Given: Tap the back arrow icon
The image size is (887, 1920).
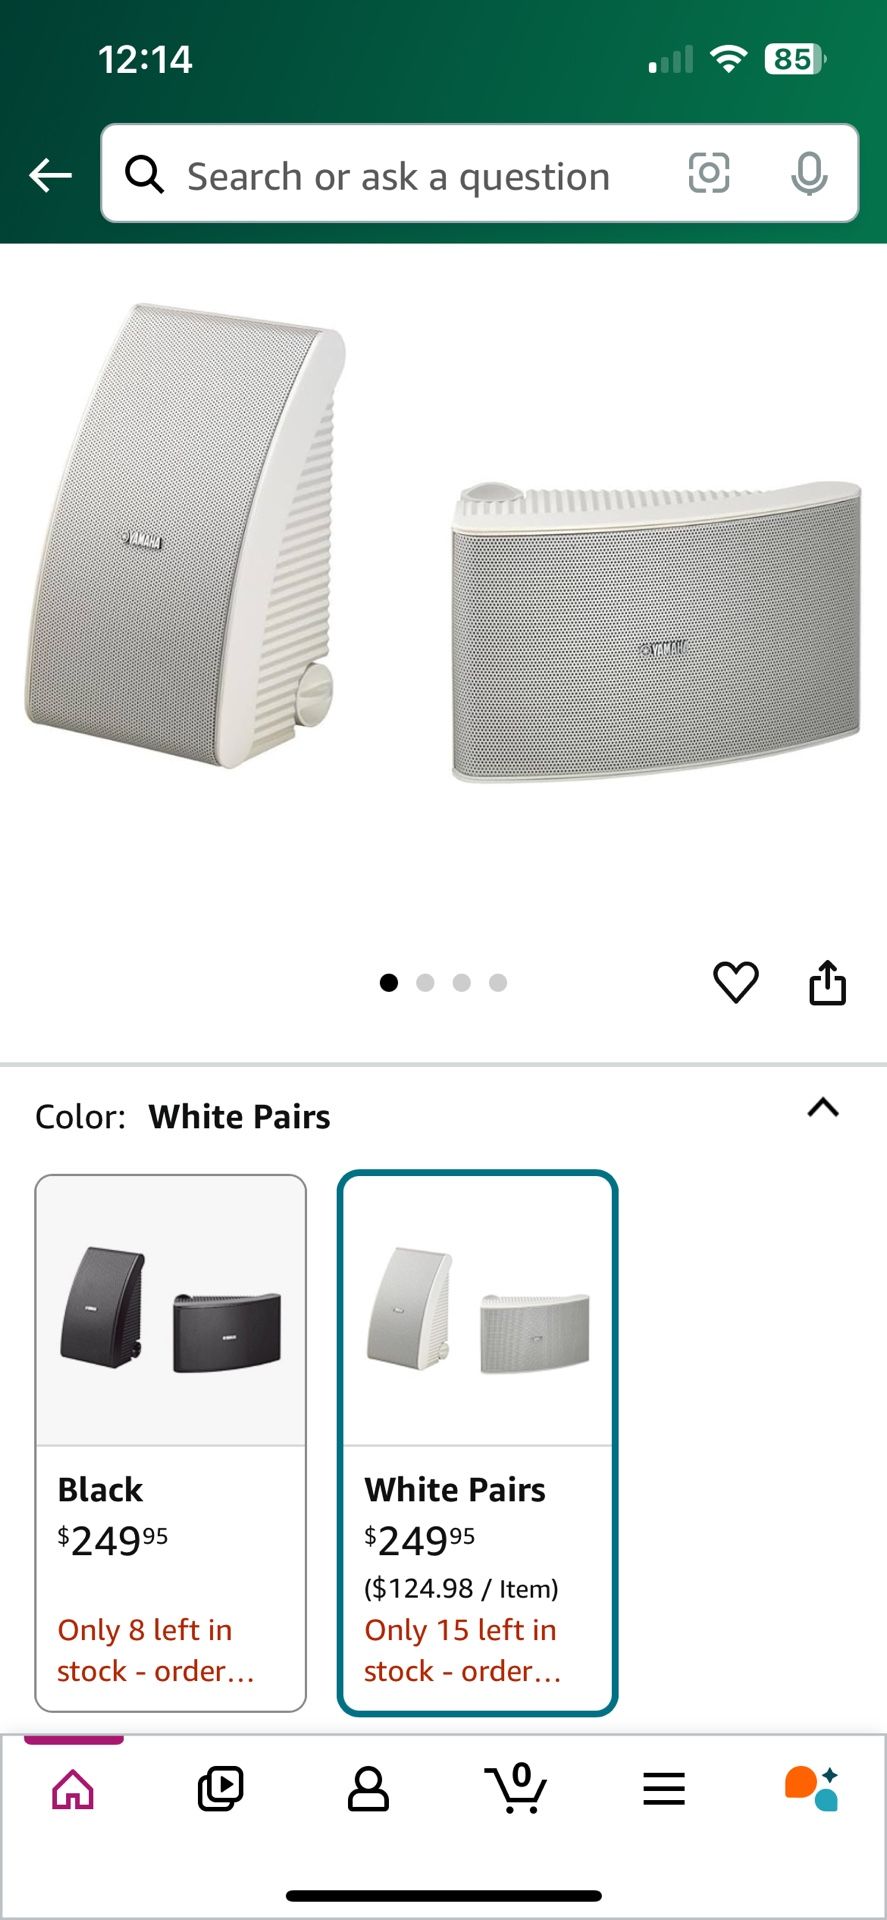Looking at the screenshot, I should [x=50, y=176].
